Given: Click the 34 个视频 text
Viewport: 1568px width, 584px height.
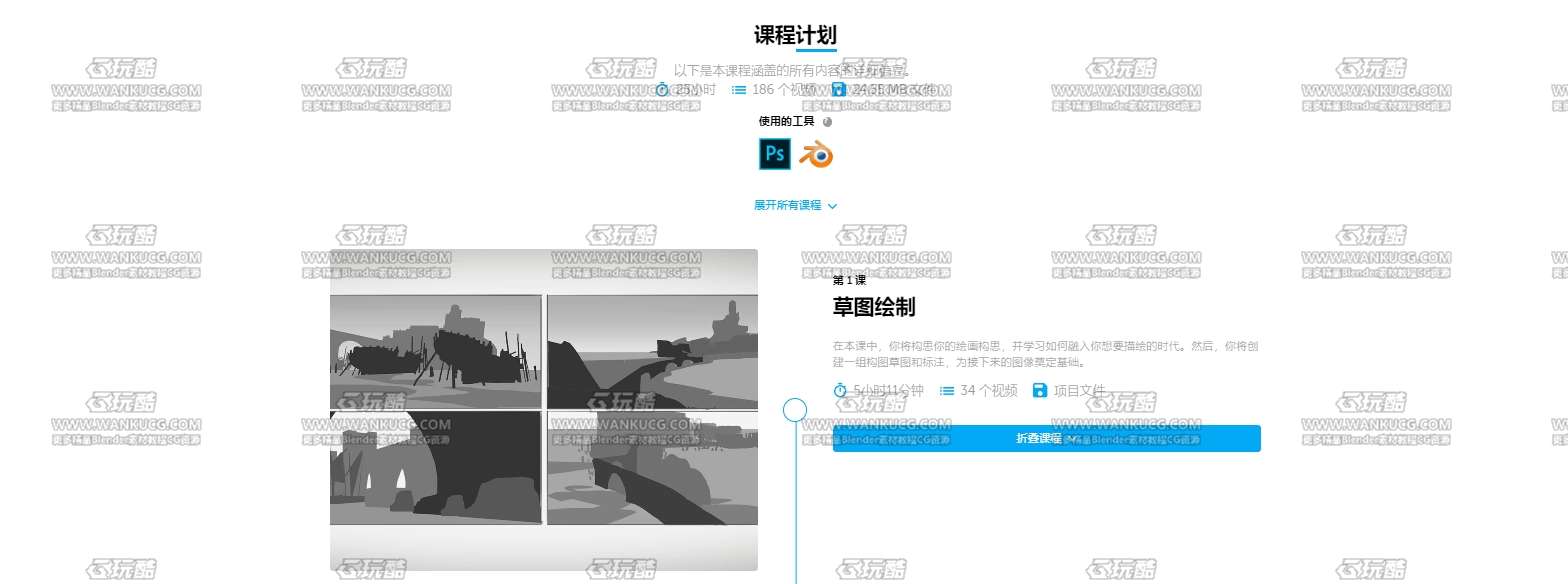Looking at the screenshot, I should point(989,390).
